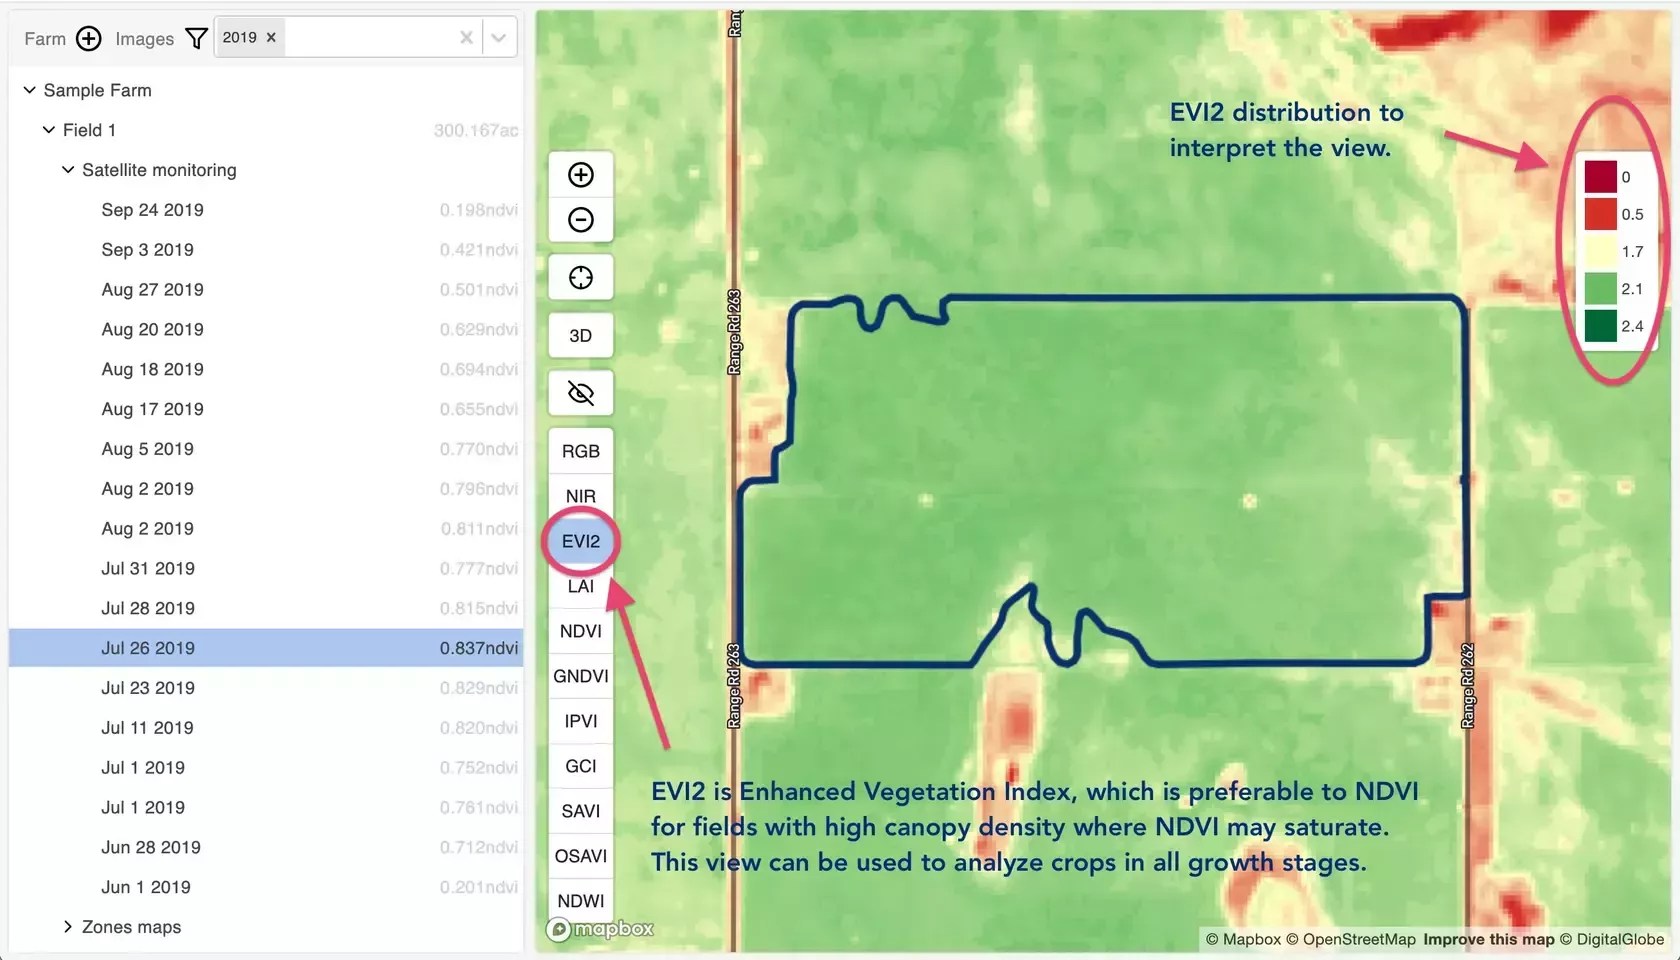1680x960 pixels.
Task: Activate the GNDVI index layer
Action: 580,676
